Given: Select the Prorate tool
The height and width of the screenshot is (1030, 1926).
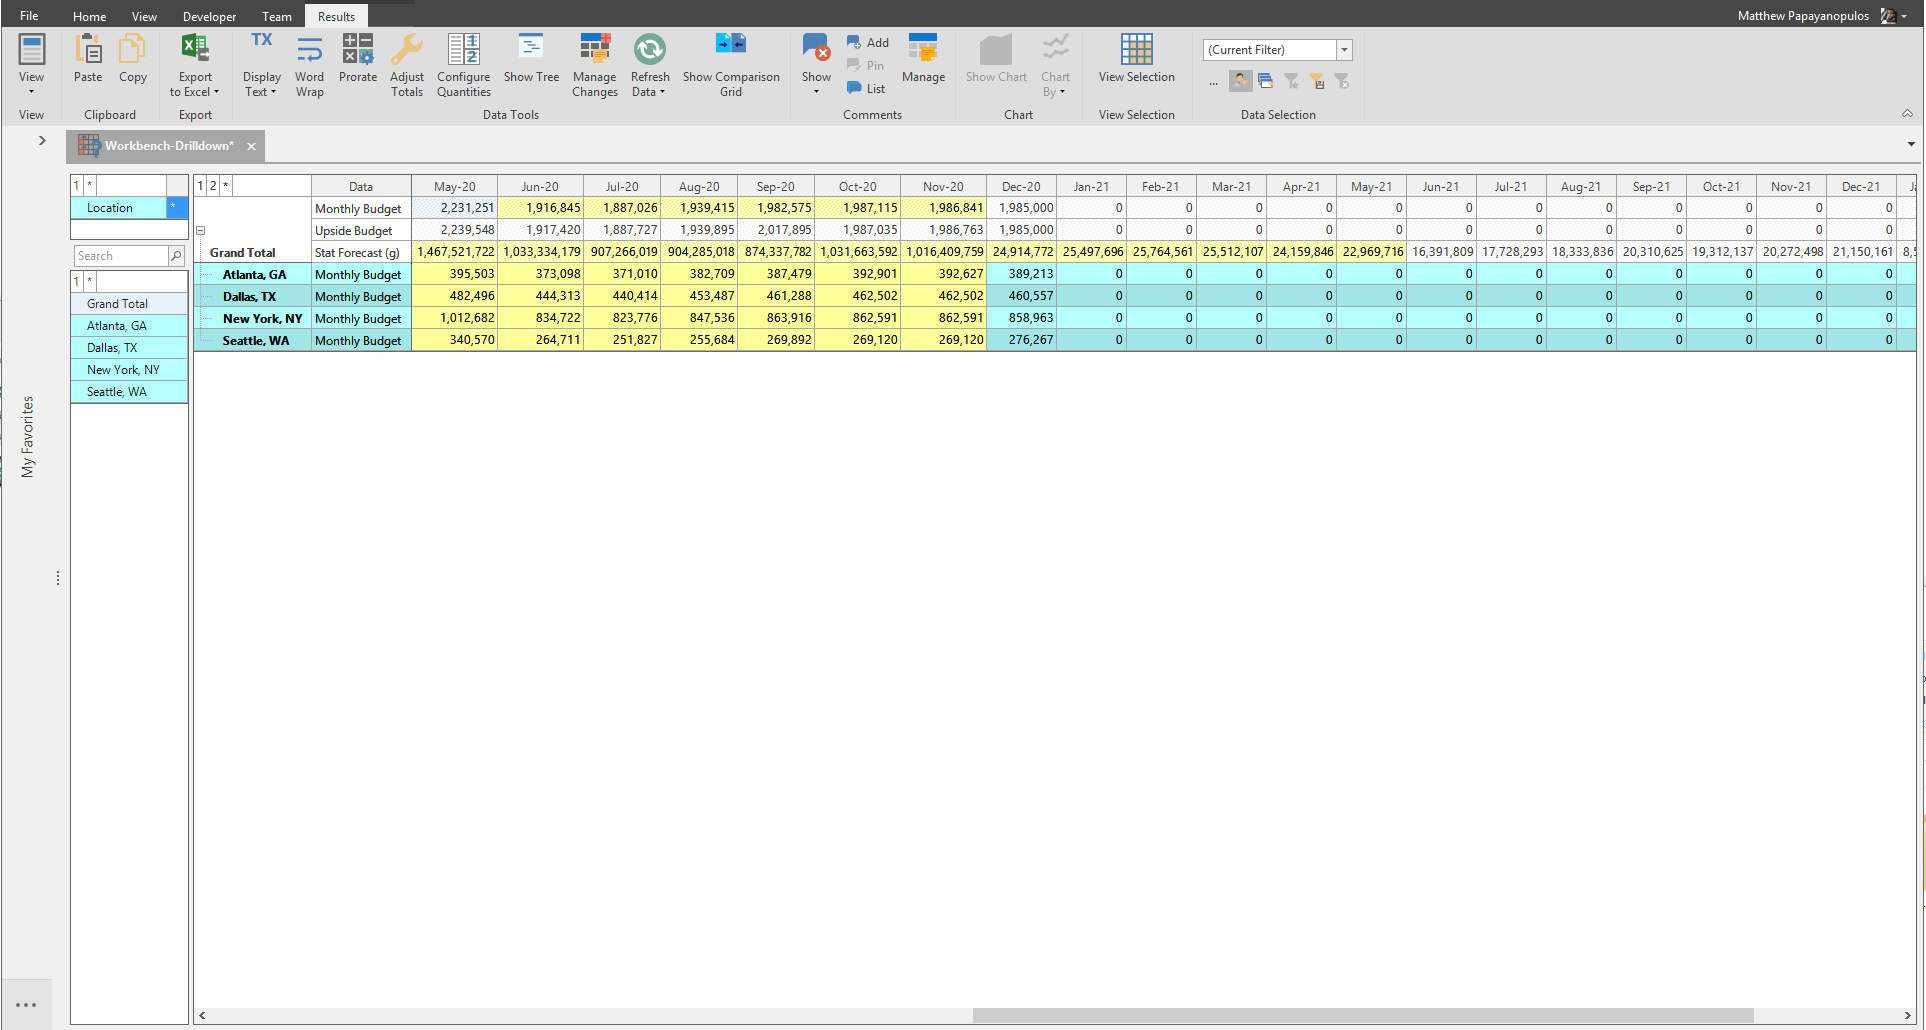Looking at the screenshot, I should coord(358,59).
